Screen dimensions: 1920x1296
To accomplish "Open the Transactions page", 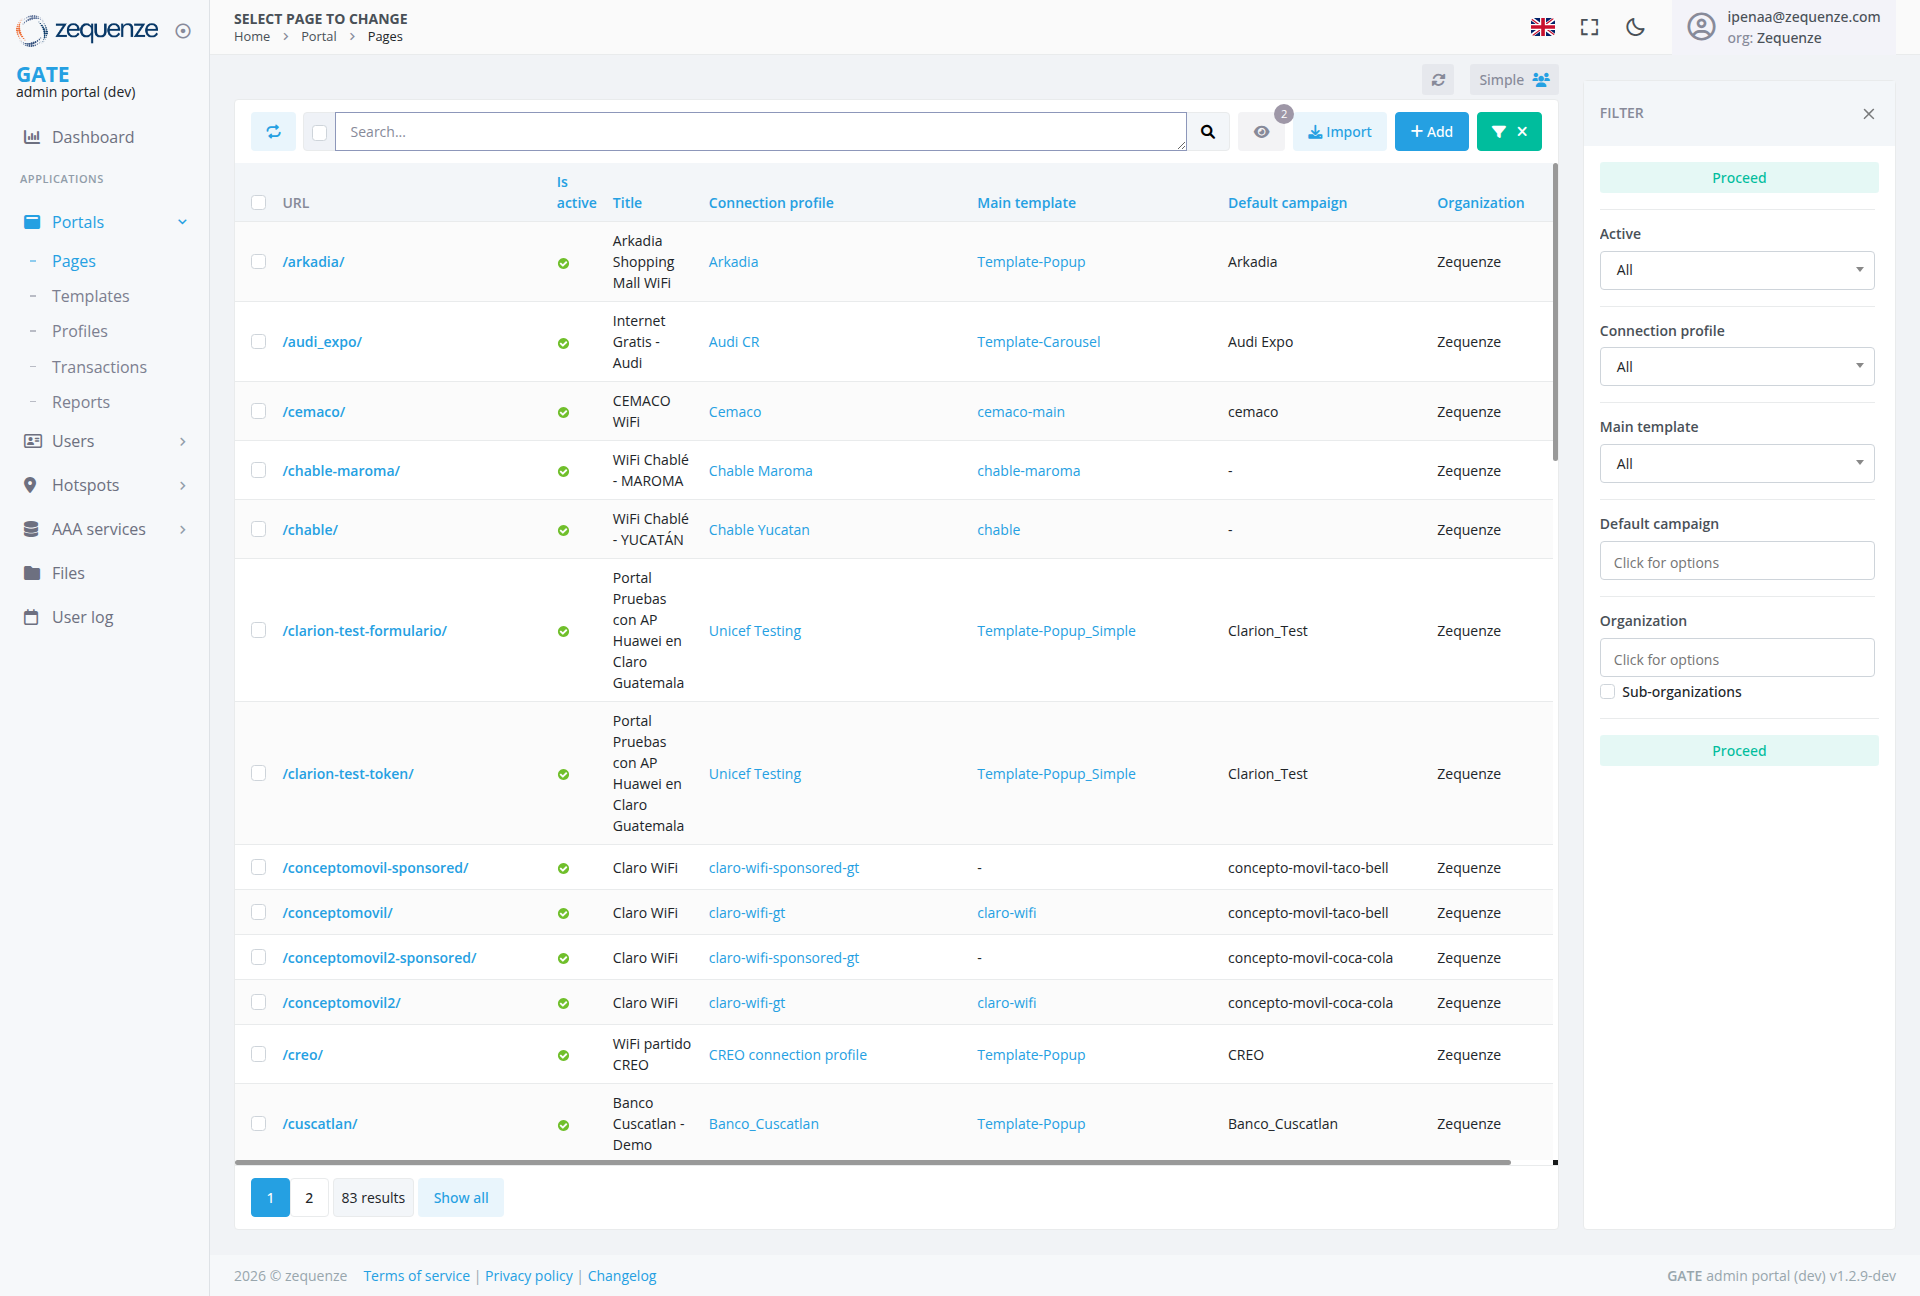I will [x=99, y=367].
